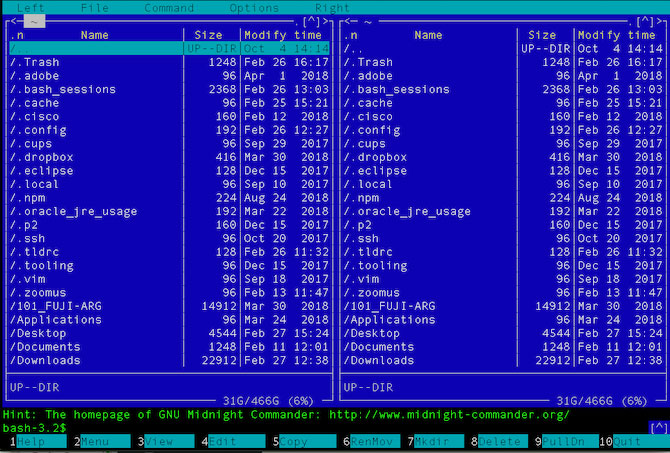The height and width of the screenshot is (453, 670).
Task: Click the 8 Delete function key
Action: [x=502, y=441]
